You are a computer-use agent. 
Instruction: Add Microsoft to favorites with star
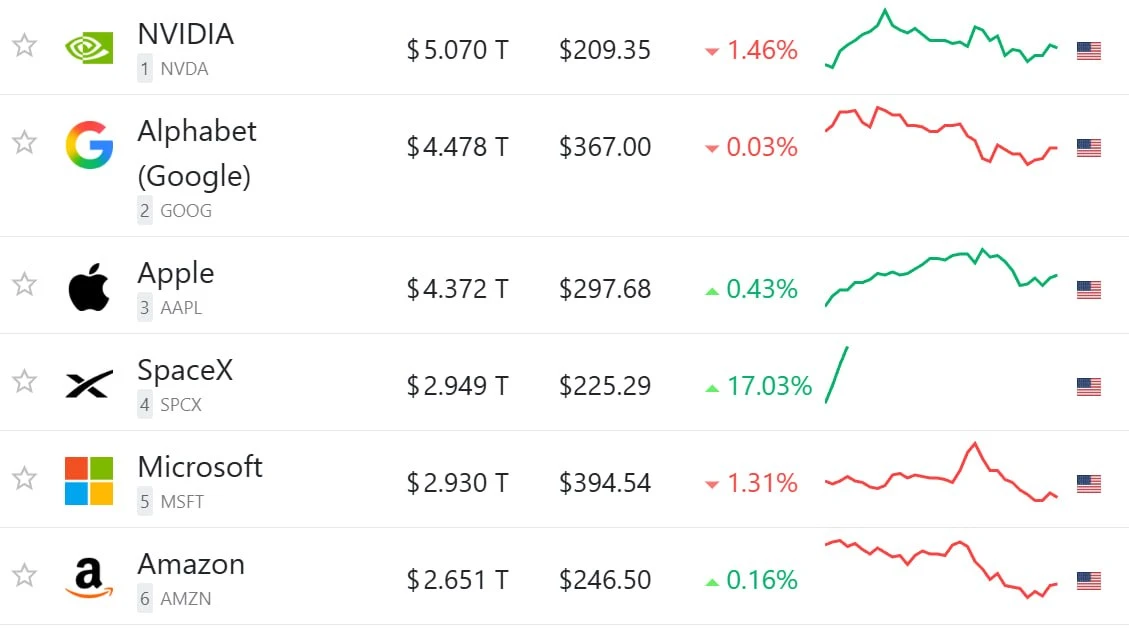tap(24, 478)
